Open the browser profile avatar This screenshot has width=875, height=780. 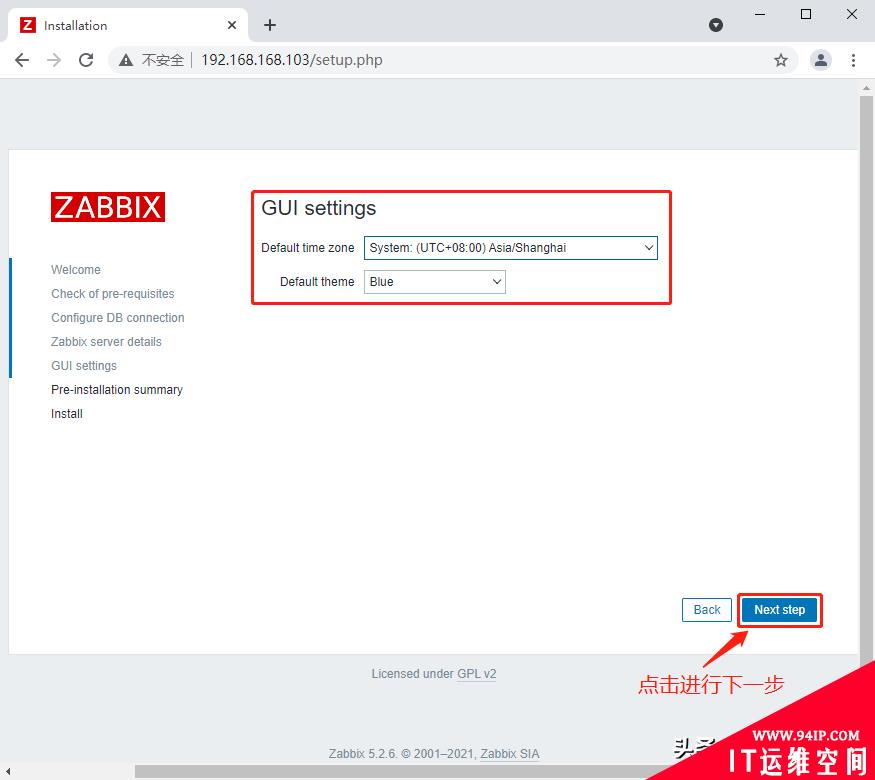[x=821, y=60]
